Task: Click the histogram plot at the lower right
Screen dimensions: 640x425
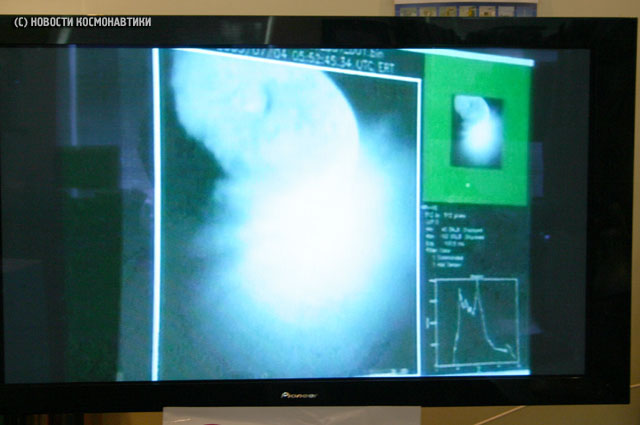Action: 475,322
